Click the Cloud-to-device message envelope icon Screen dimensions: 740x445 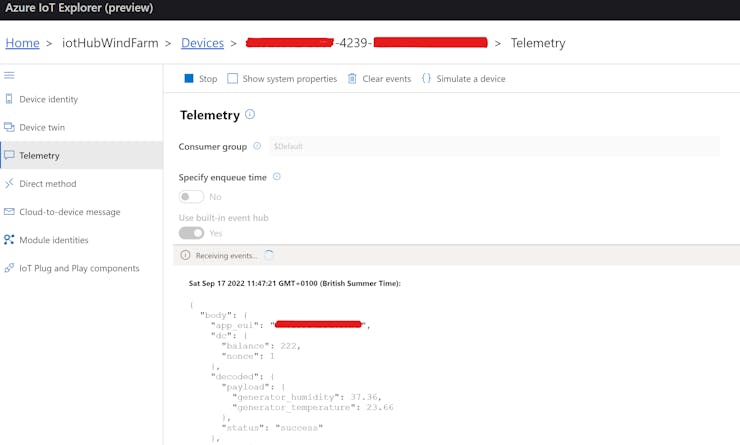(9, 211)
